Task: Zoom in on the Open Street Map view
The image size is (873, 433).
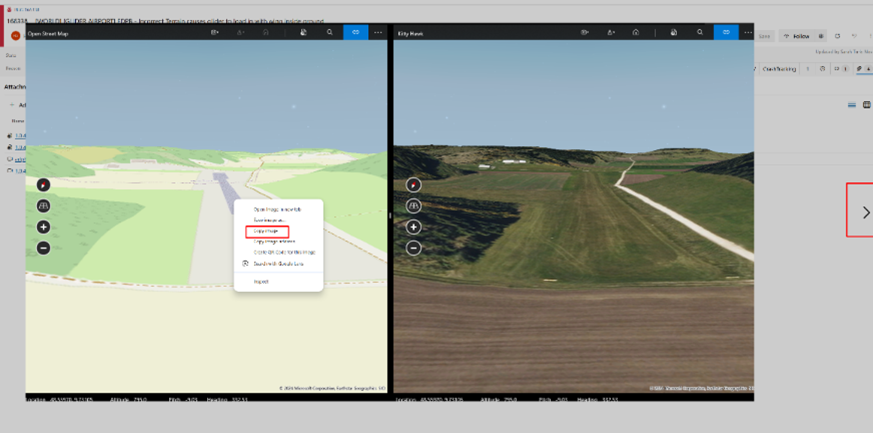Action: pos(43,227)
